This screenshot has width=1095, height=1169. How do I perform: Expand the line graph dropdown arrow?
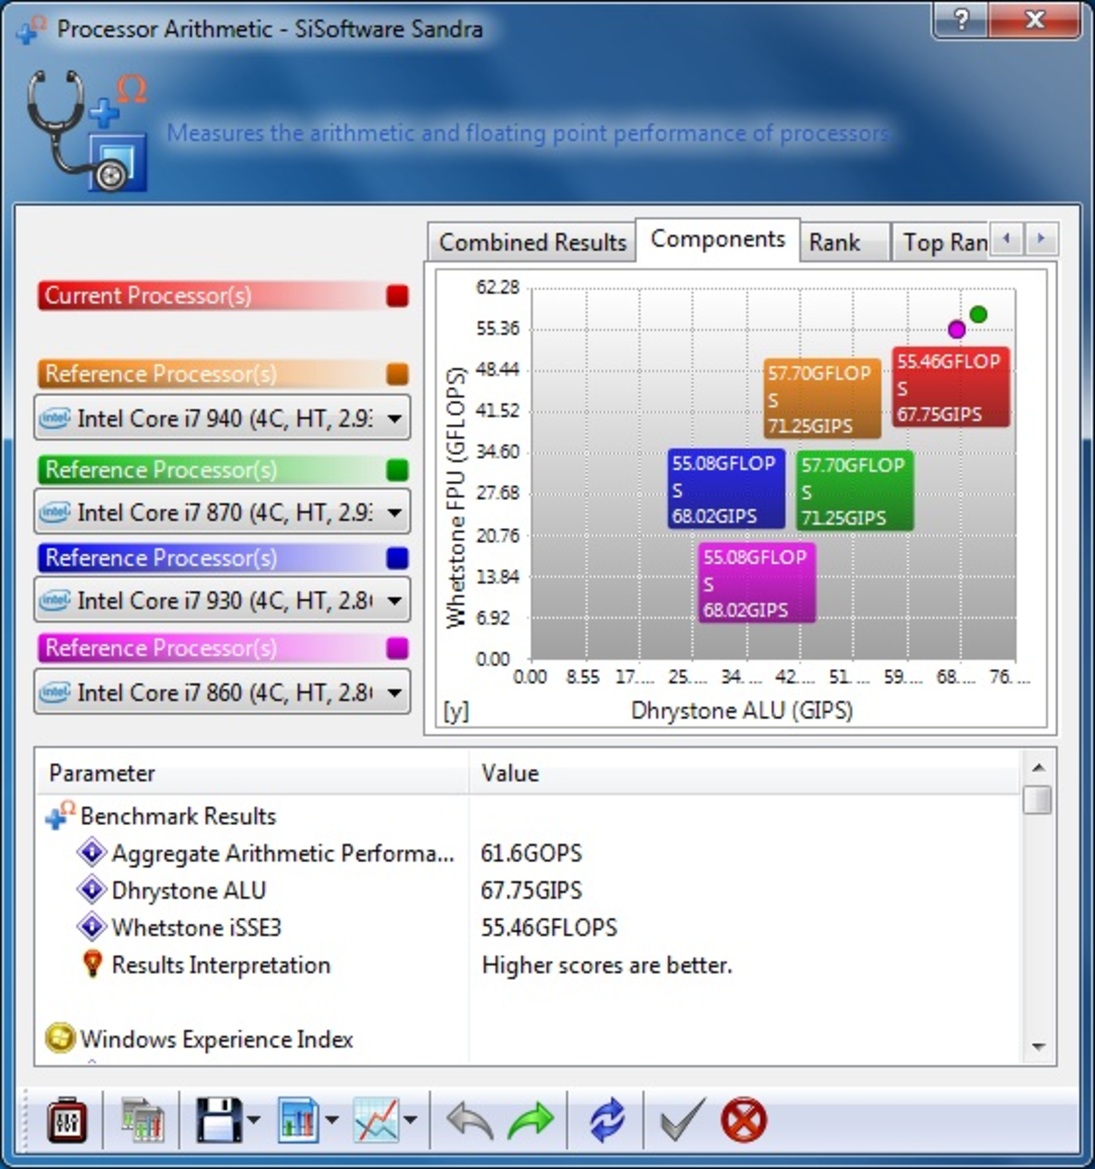point(411,1119)
